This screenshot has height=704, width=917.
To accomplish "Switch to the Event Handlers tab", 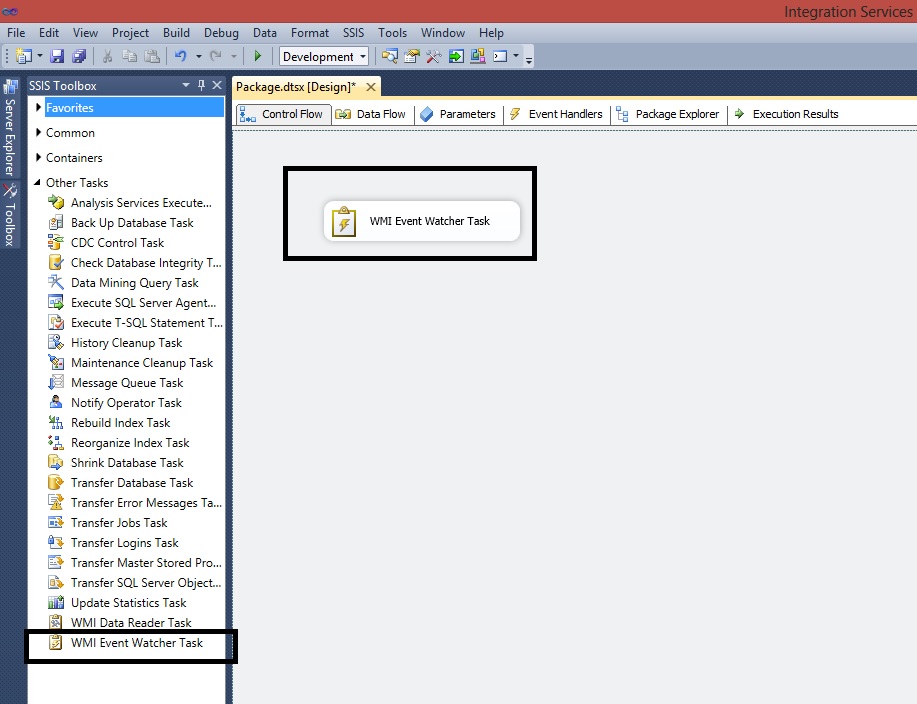I will coord(556,114).
